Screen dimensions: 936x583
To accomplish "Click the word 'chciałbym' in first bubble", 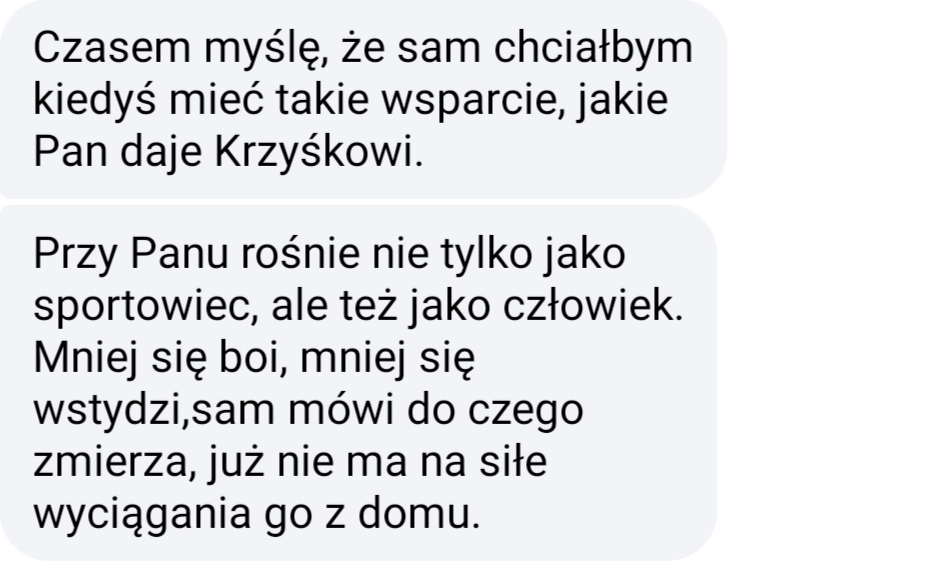I will pyautogui.click(x=593, y=47).
